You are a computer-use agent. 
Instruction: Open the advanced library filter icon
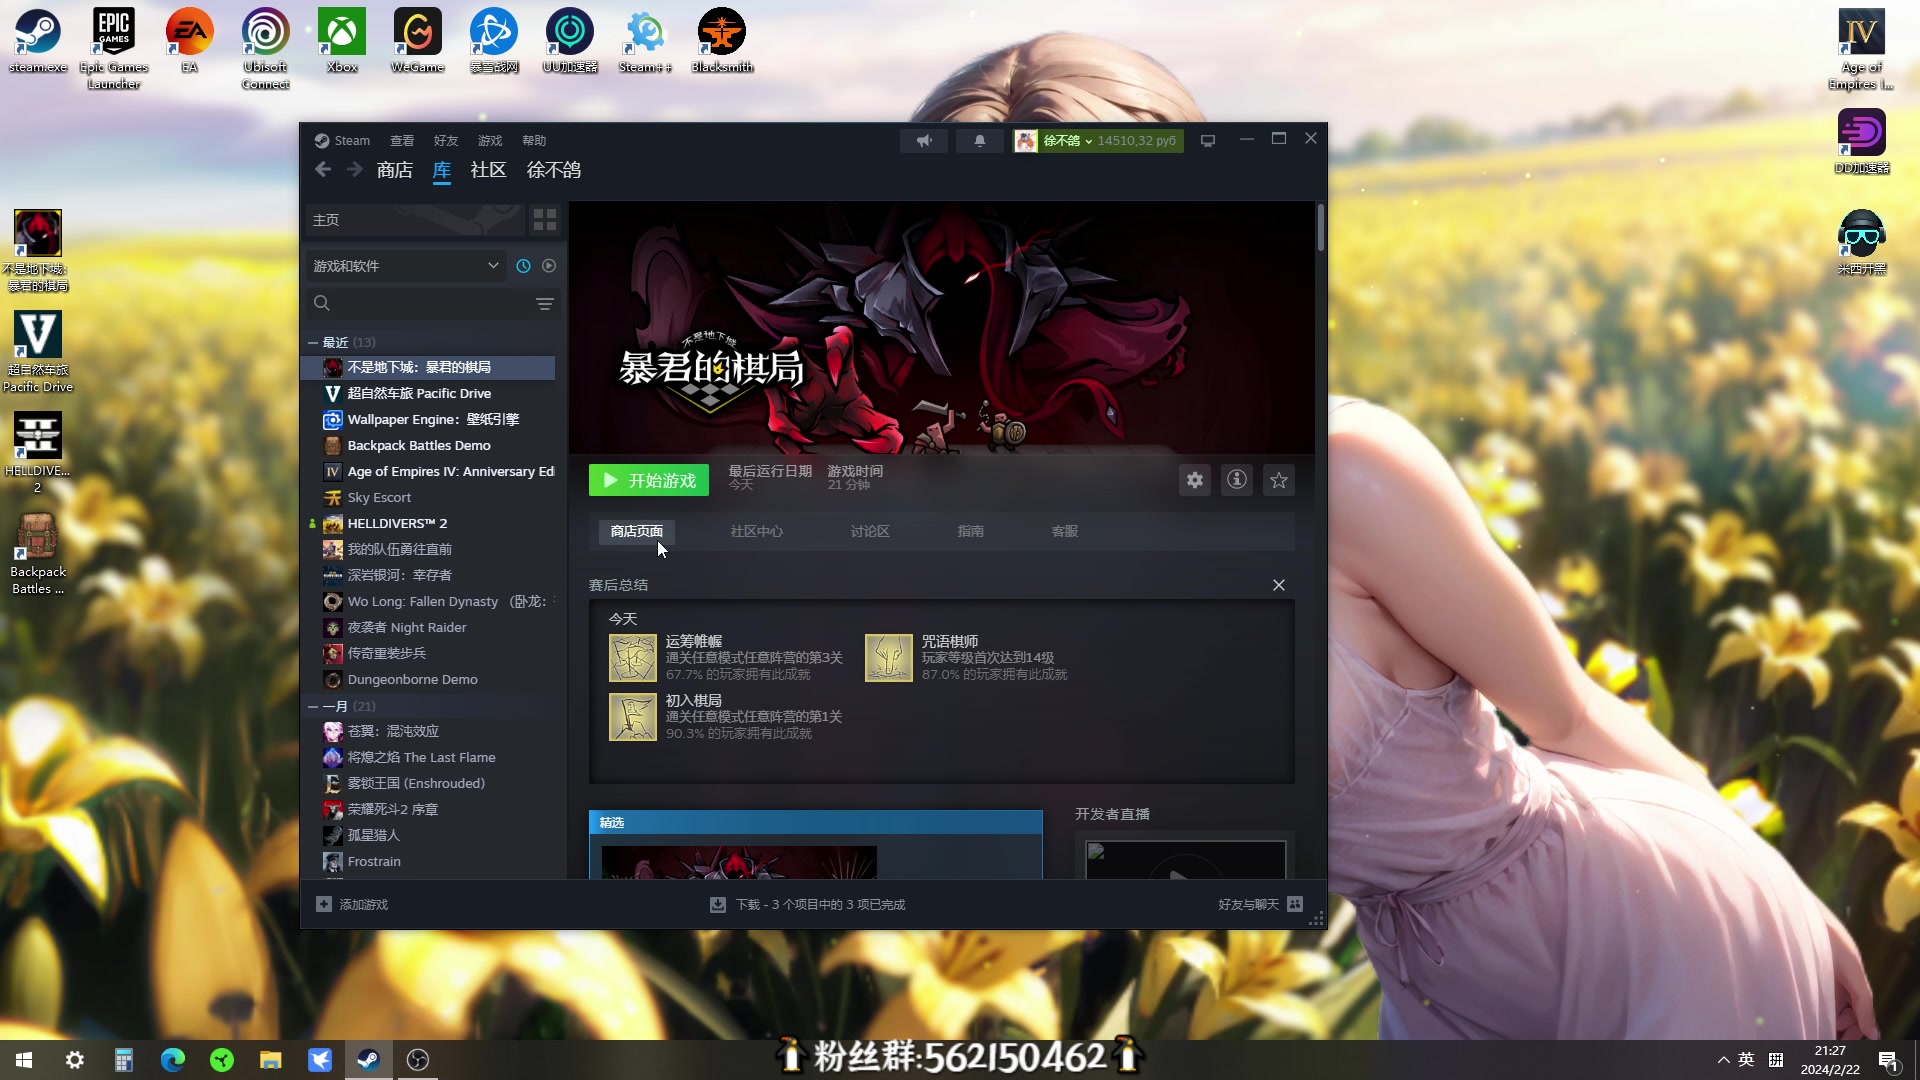pos(545,304)
